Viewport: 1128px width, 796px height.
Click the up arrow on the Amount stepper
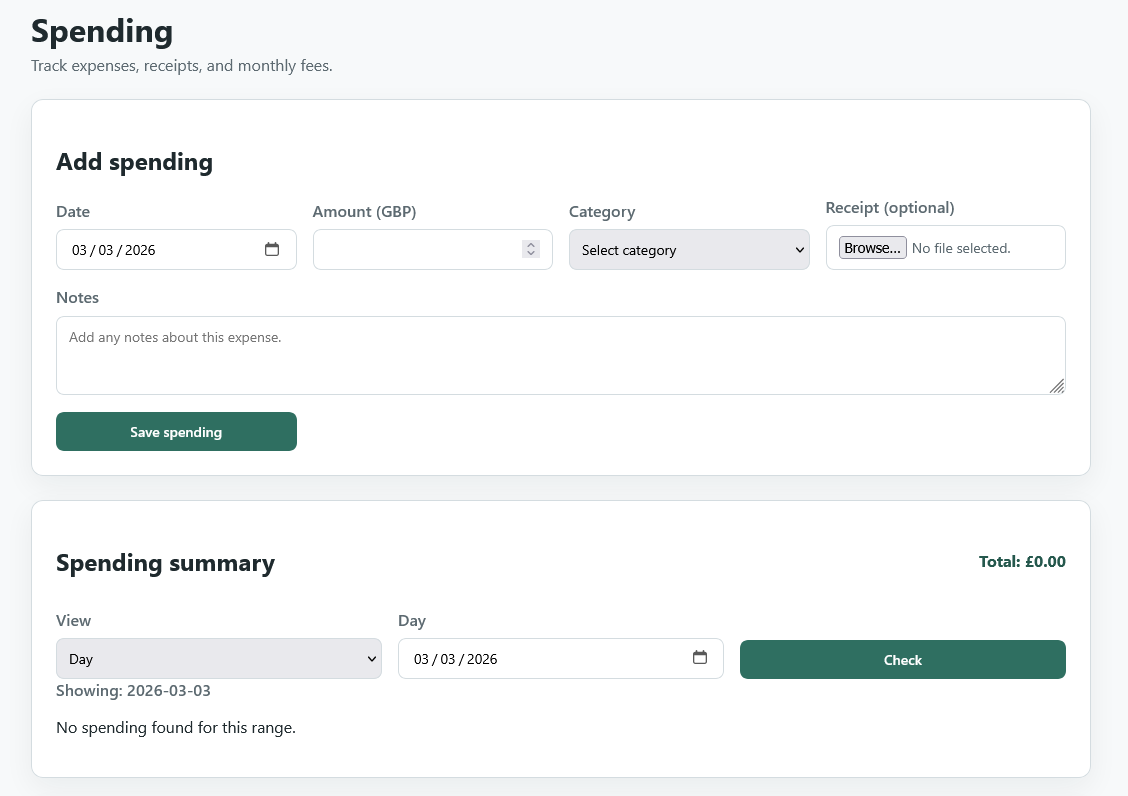tap(530, 245)
